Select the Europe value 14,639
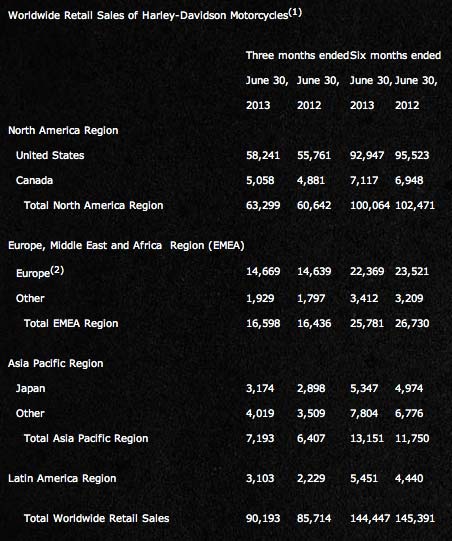This screenshot has width=452, height=541. tap(314, 271)
